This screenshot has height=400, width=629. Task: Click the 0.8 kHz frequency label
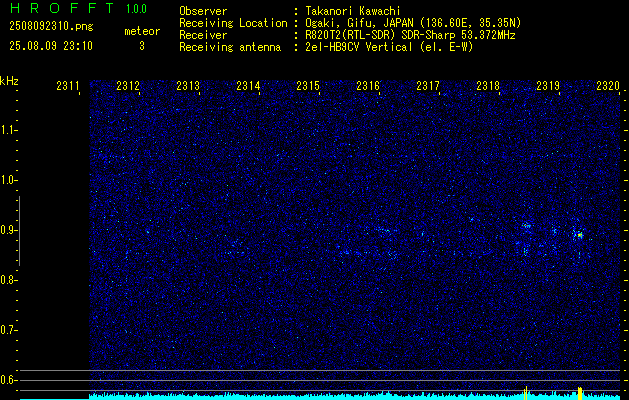pos(8,280)
